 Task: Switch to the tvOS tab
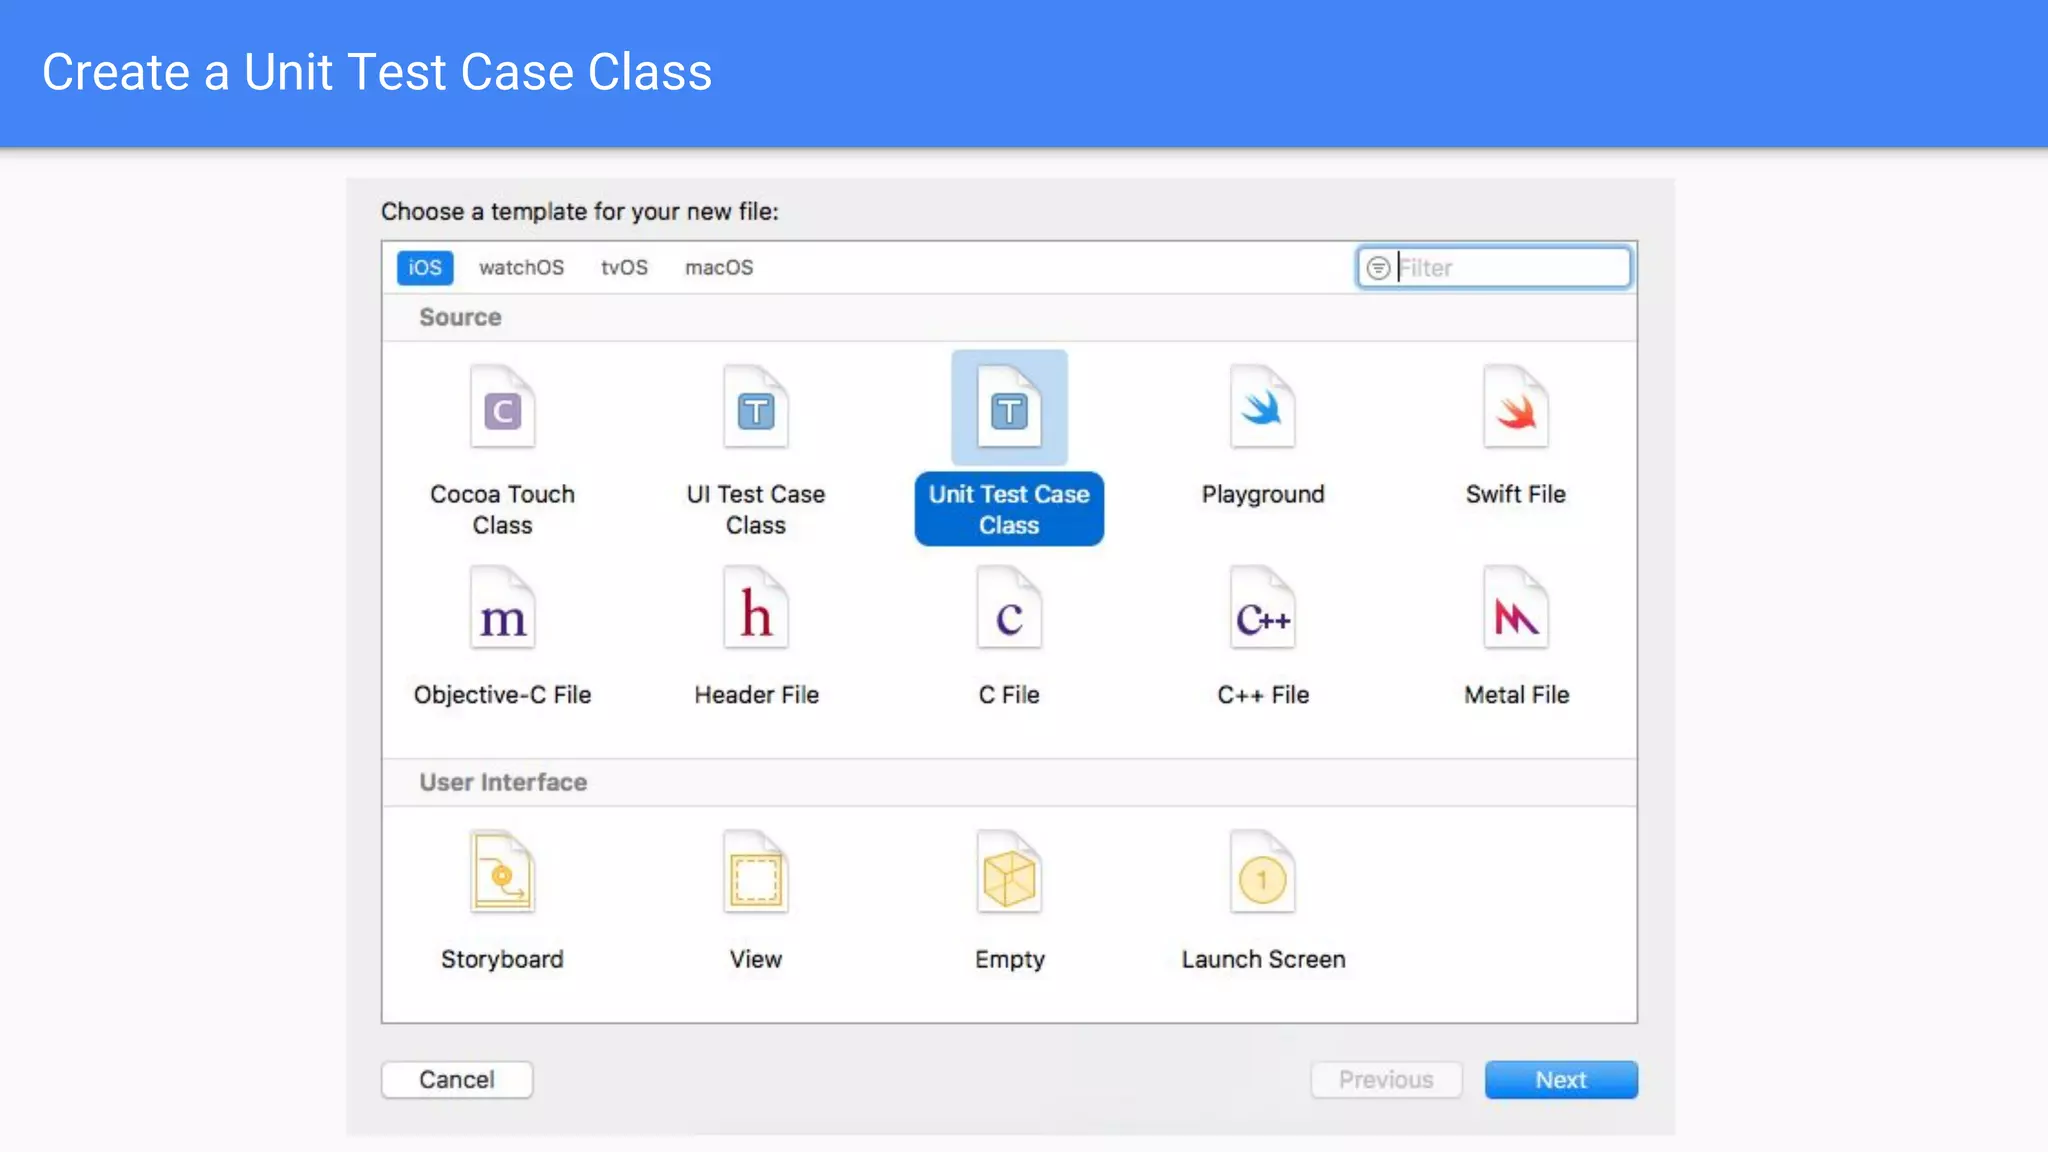click(x=624, y=268)
